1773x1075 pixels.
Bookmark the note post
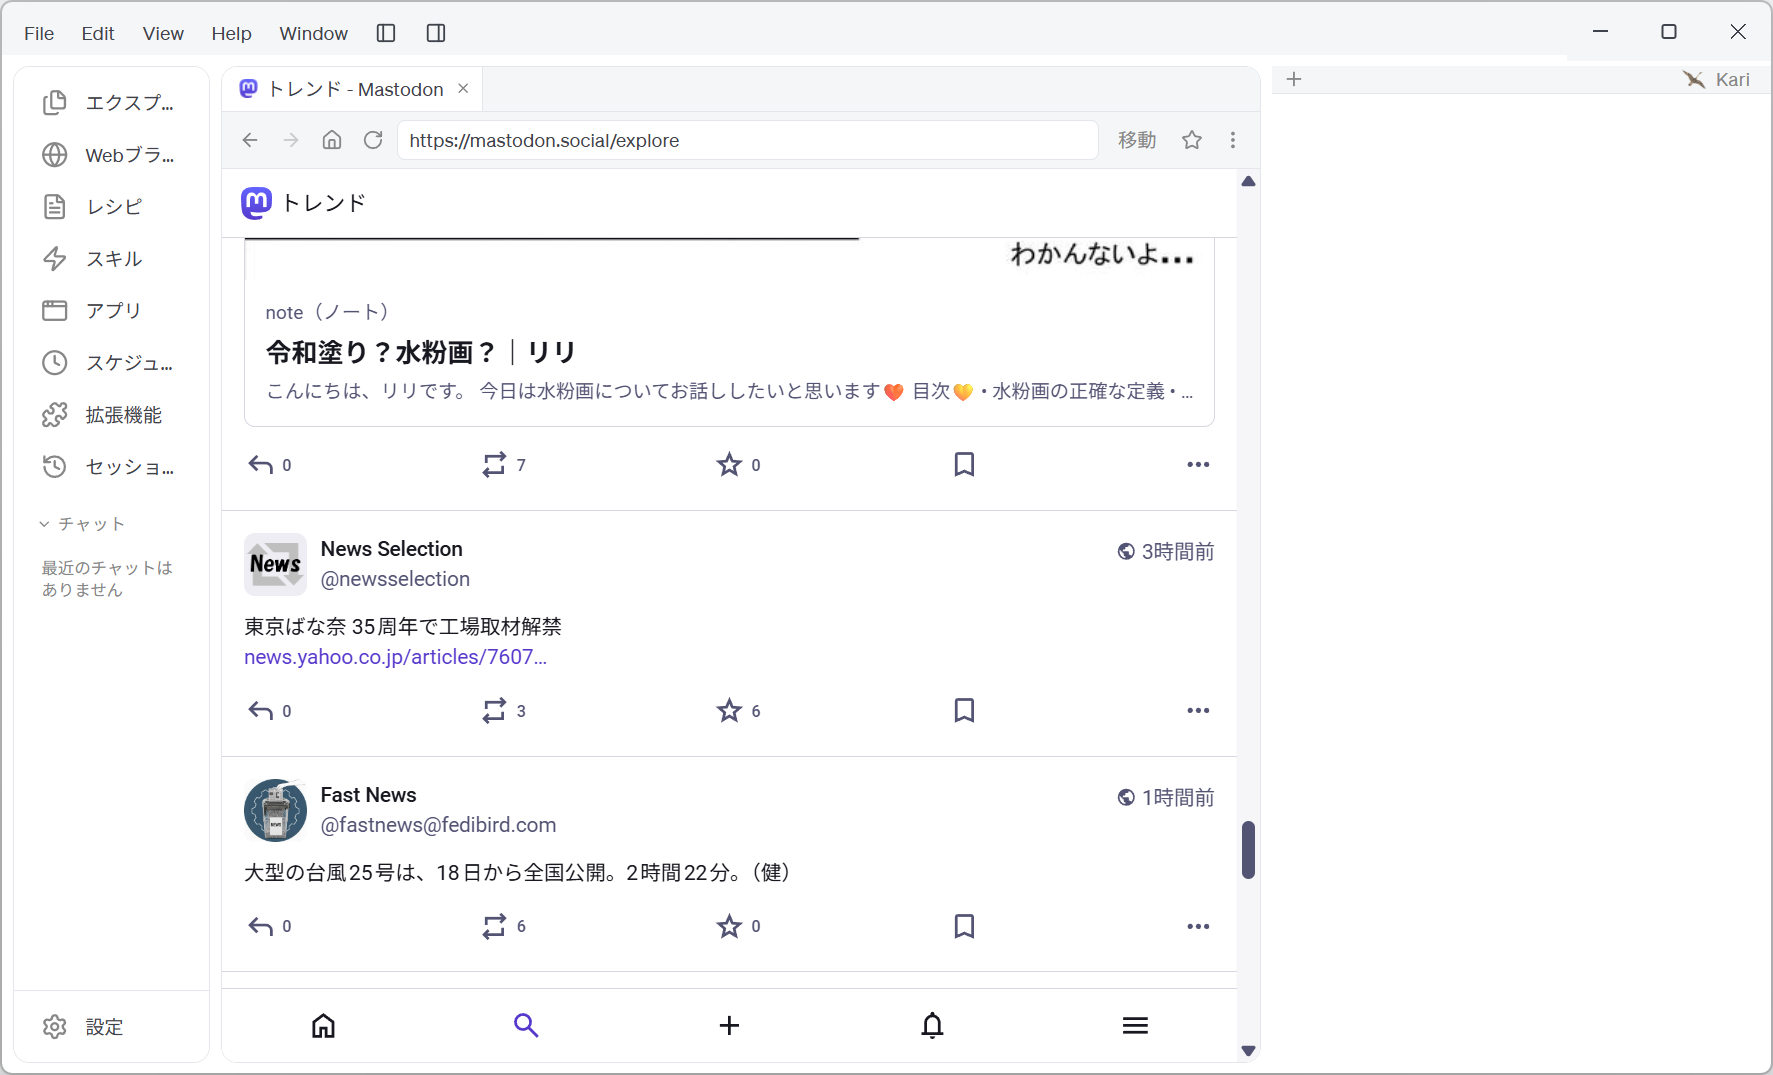pos(964,464)
